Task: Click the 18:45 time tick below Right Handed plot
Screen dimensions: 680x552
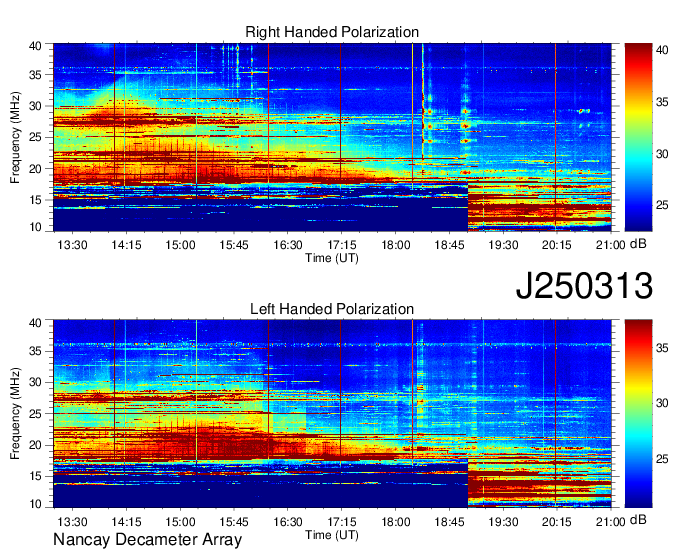Action: pos(449,245)
